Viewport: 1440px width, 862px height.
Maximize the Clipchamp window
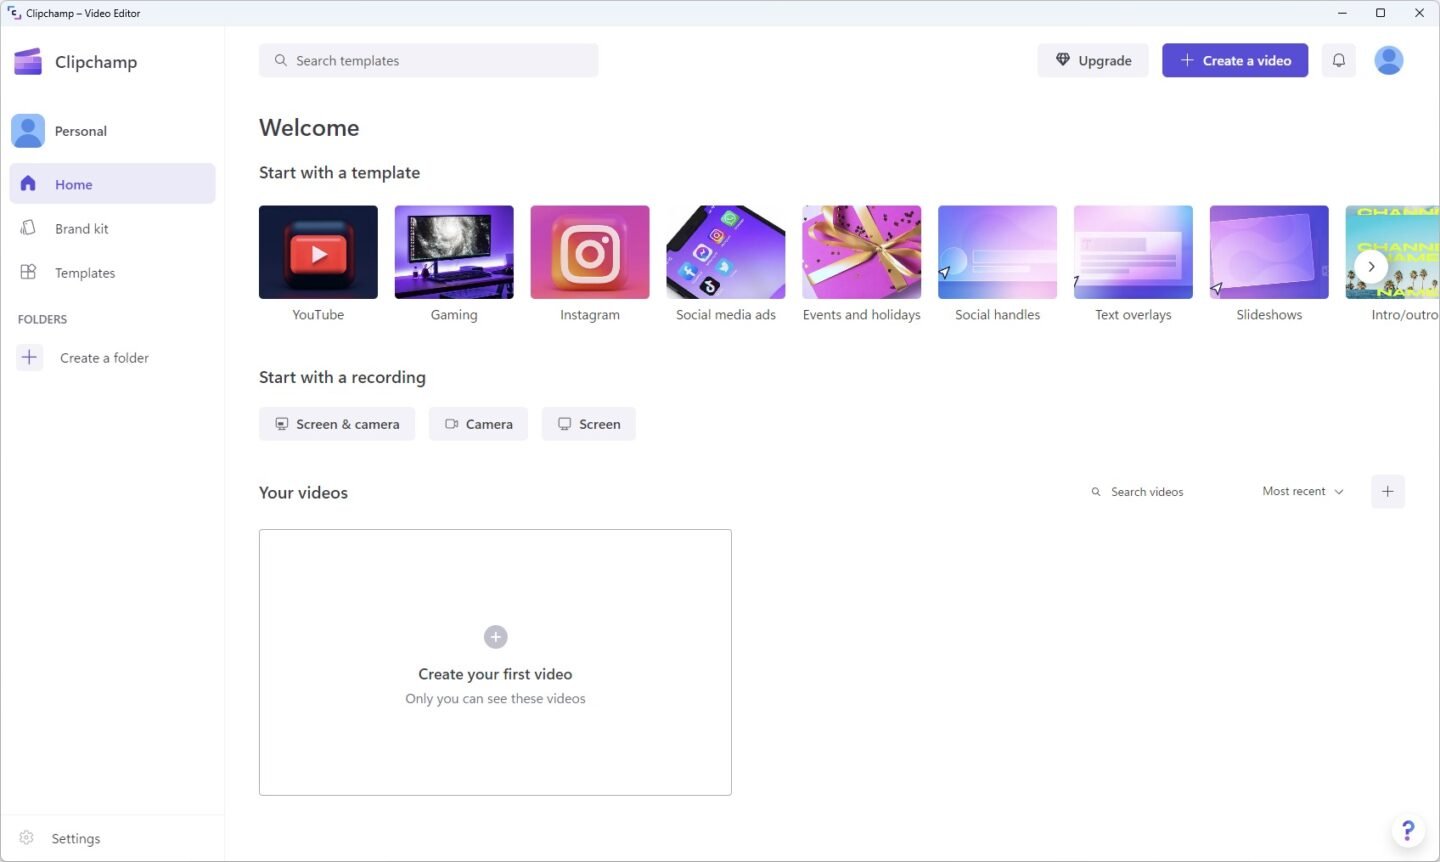pos(1380,13)
